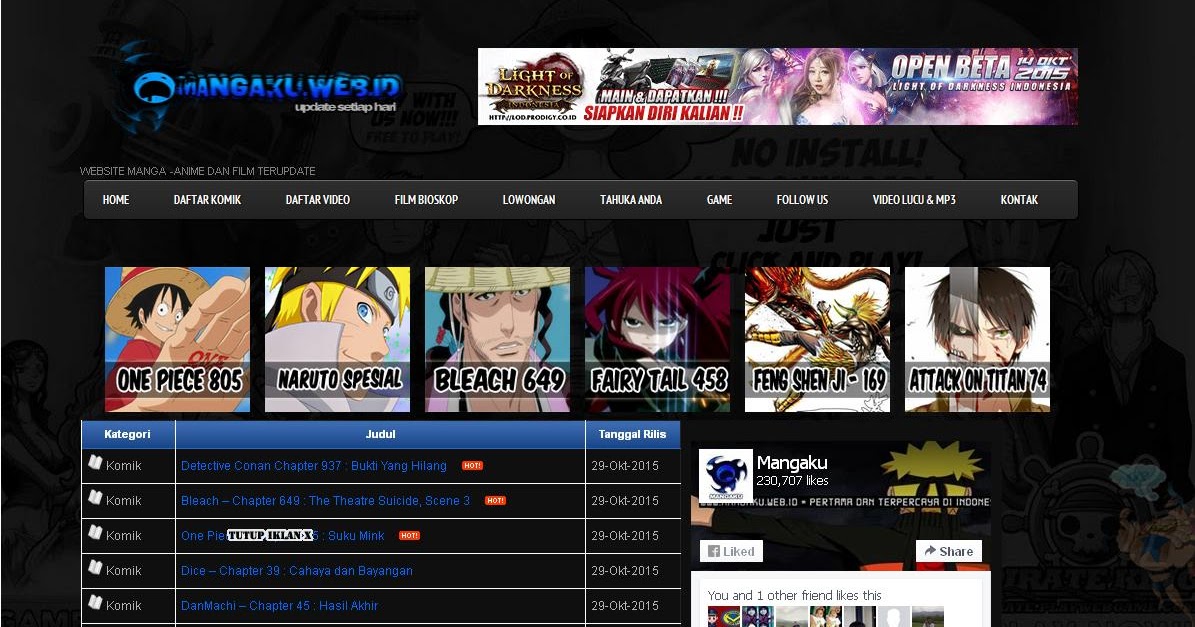Open the Fairy Tail 458 thumbnail
The height and width of the screenshot is (627, 1195).
(x=658, y=339)
